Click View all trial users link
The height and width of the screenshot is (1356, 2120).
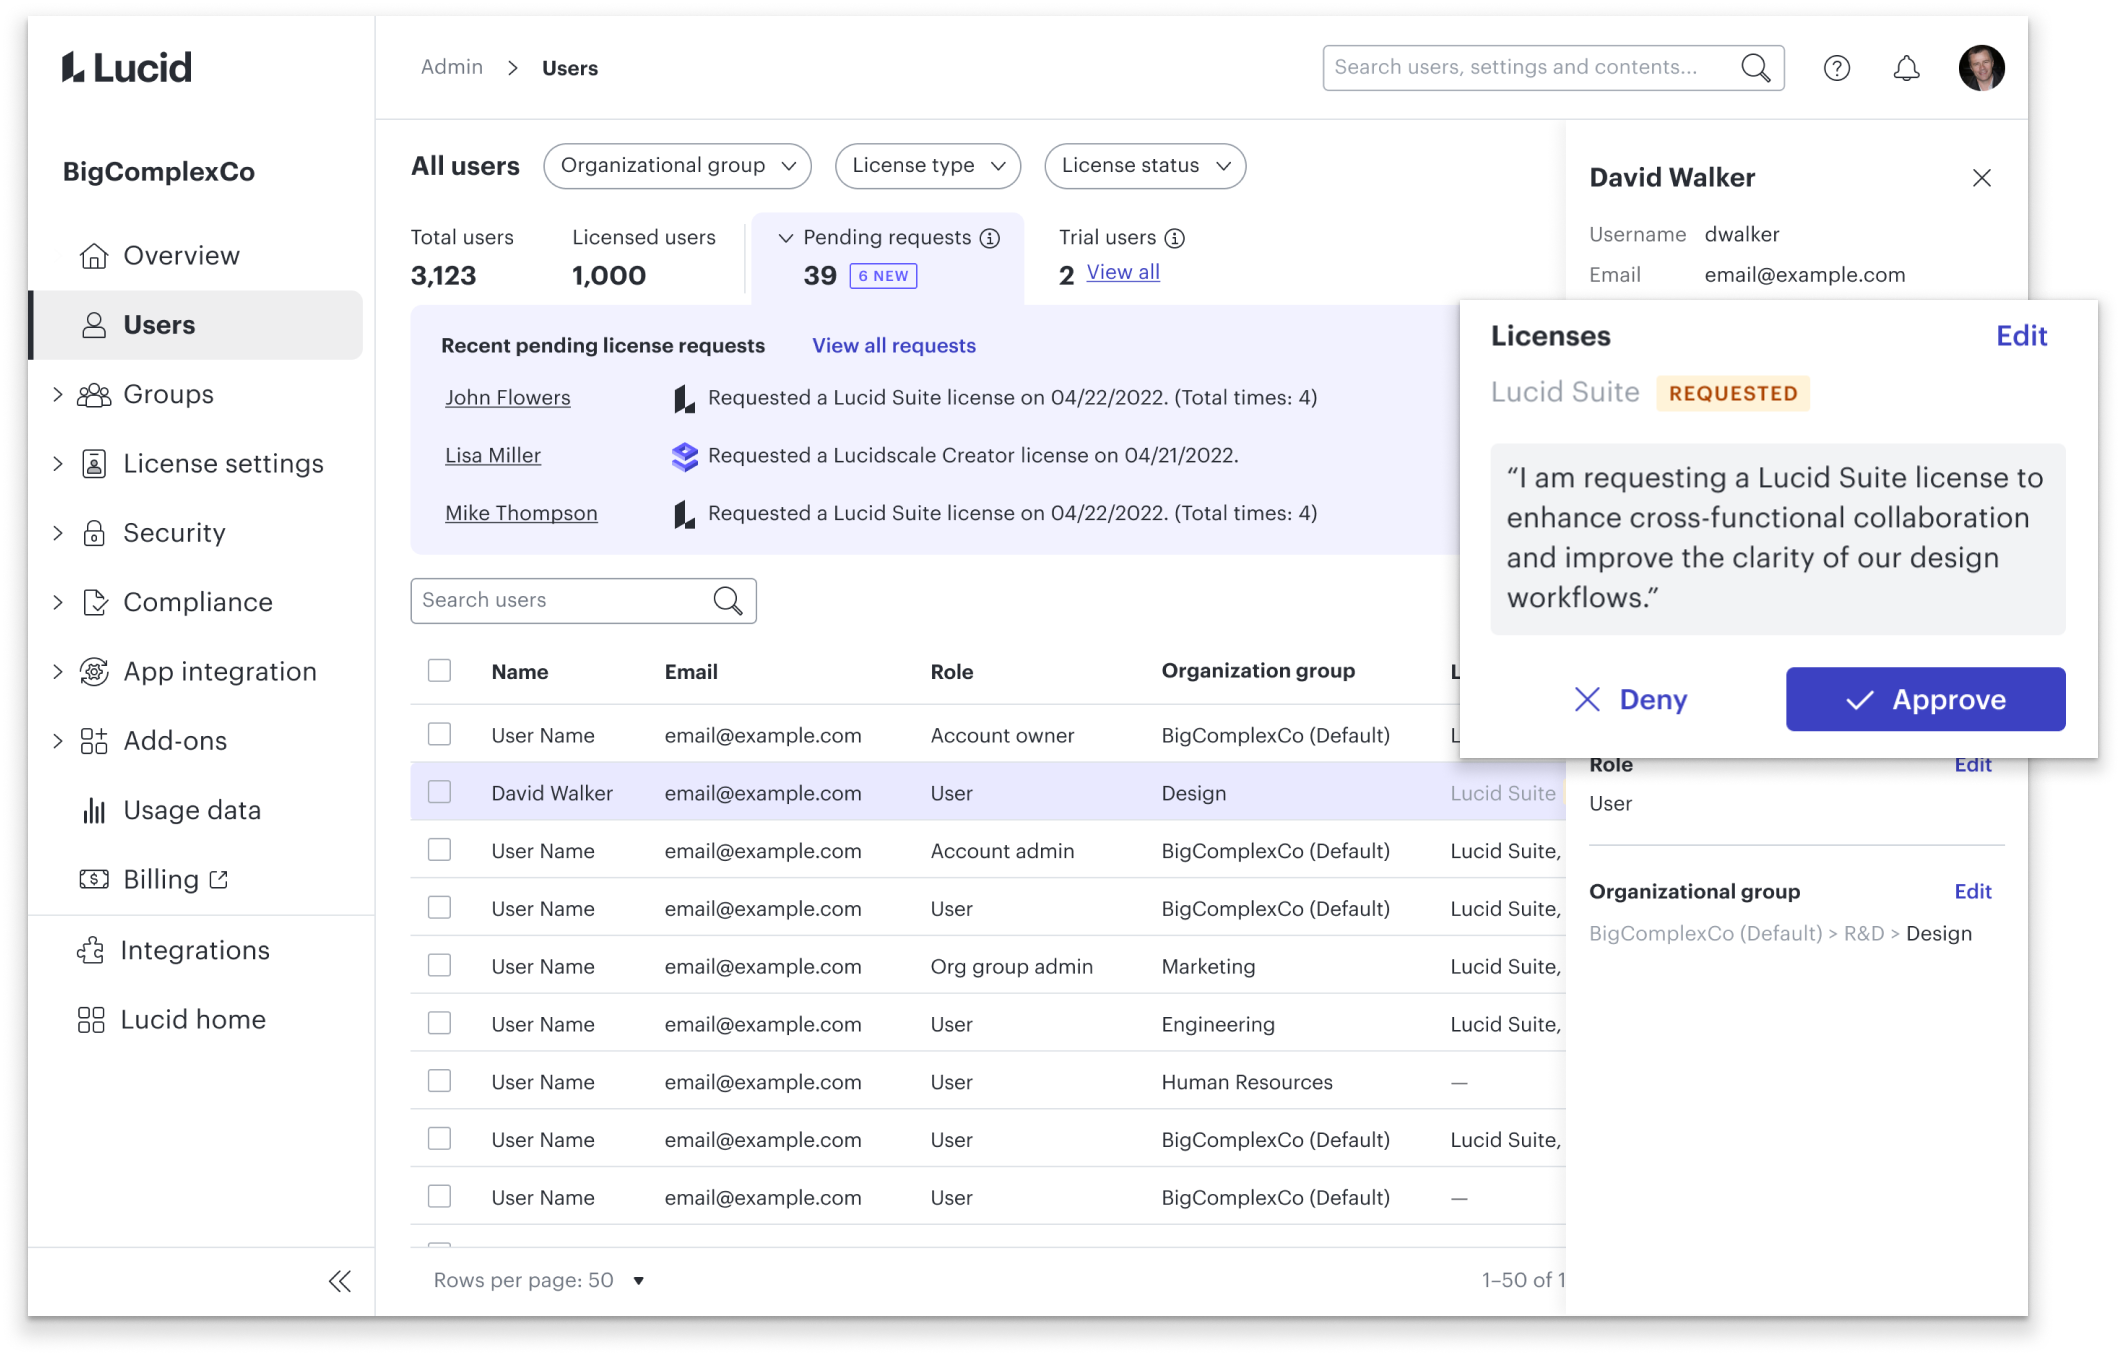pyautogui.click(x=1123, y=272)
